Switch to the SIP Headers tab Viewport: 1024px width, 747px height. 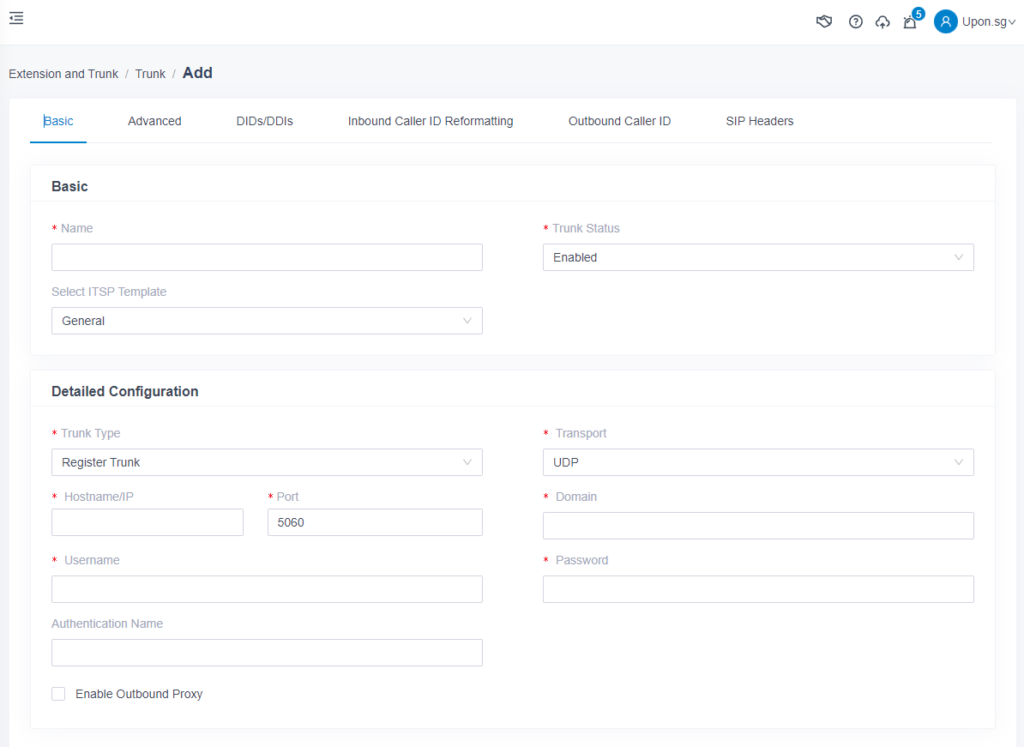759,120
